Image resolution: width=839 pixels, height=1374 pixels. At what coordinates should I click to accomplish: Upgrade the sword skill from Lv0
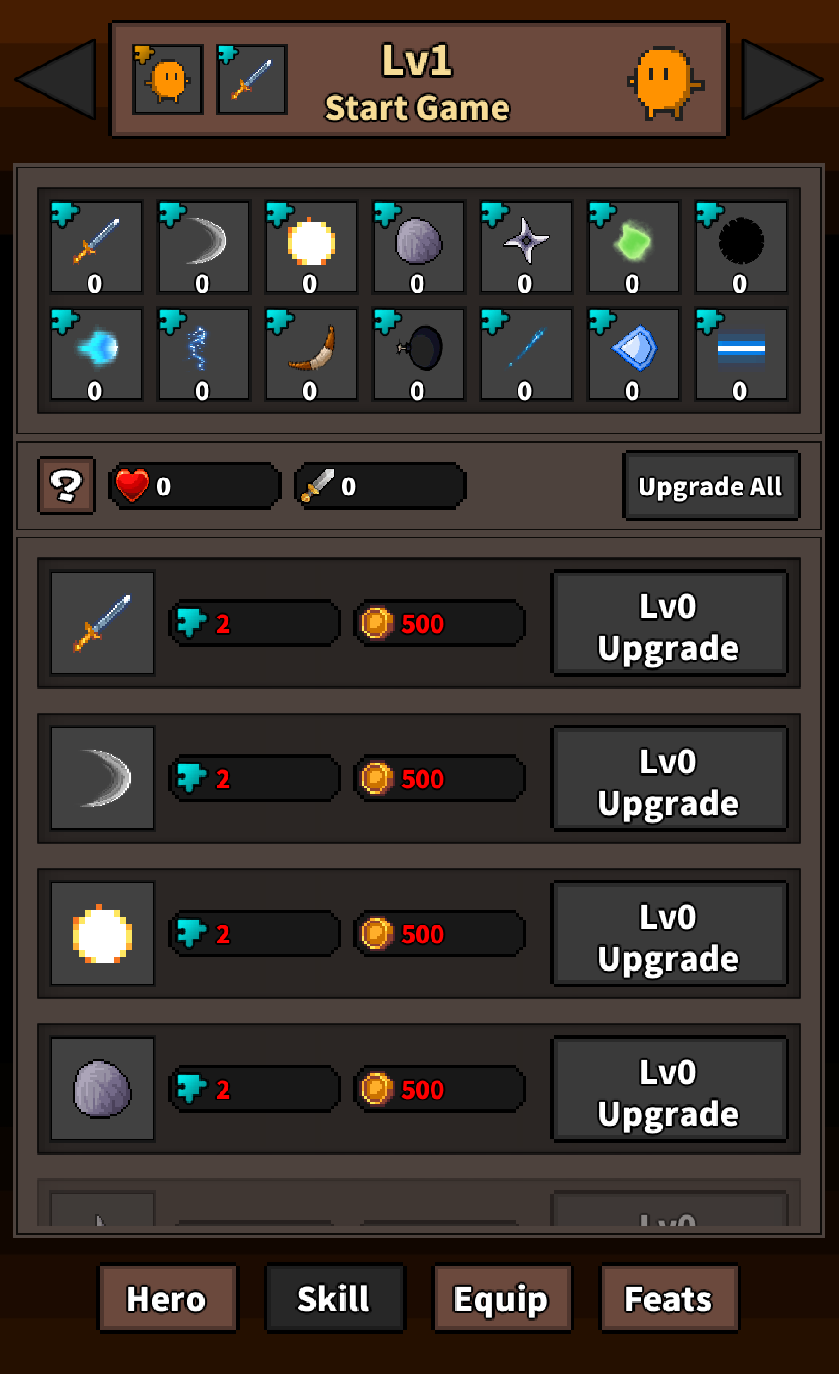tap(669, 624)
